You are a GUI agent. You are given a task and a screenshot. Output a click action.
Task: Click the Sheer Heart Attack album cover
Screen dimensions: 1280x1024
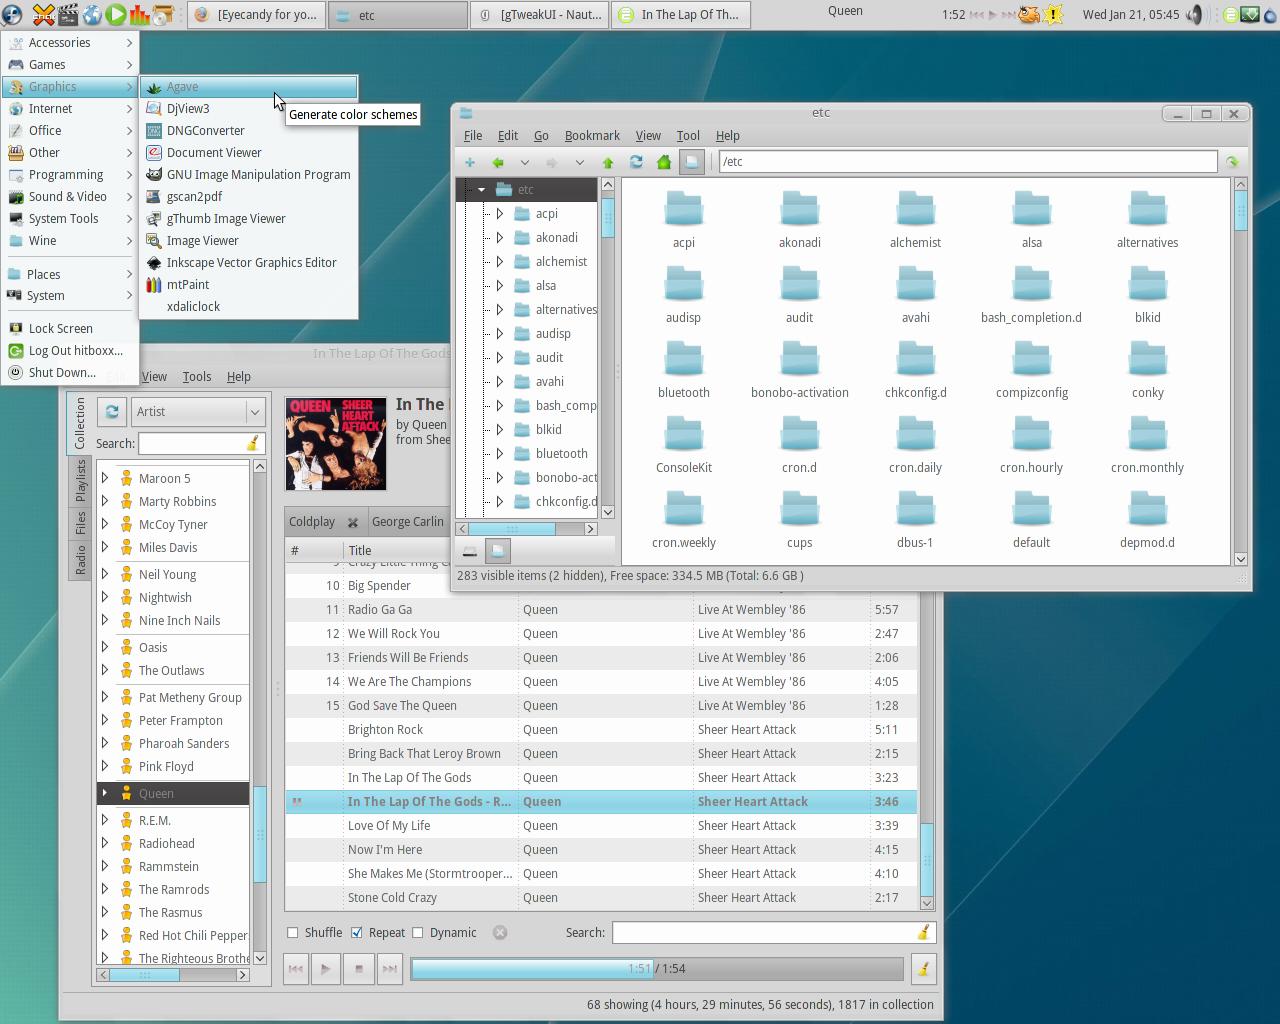[x=336, y=444]
